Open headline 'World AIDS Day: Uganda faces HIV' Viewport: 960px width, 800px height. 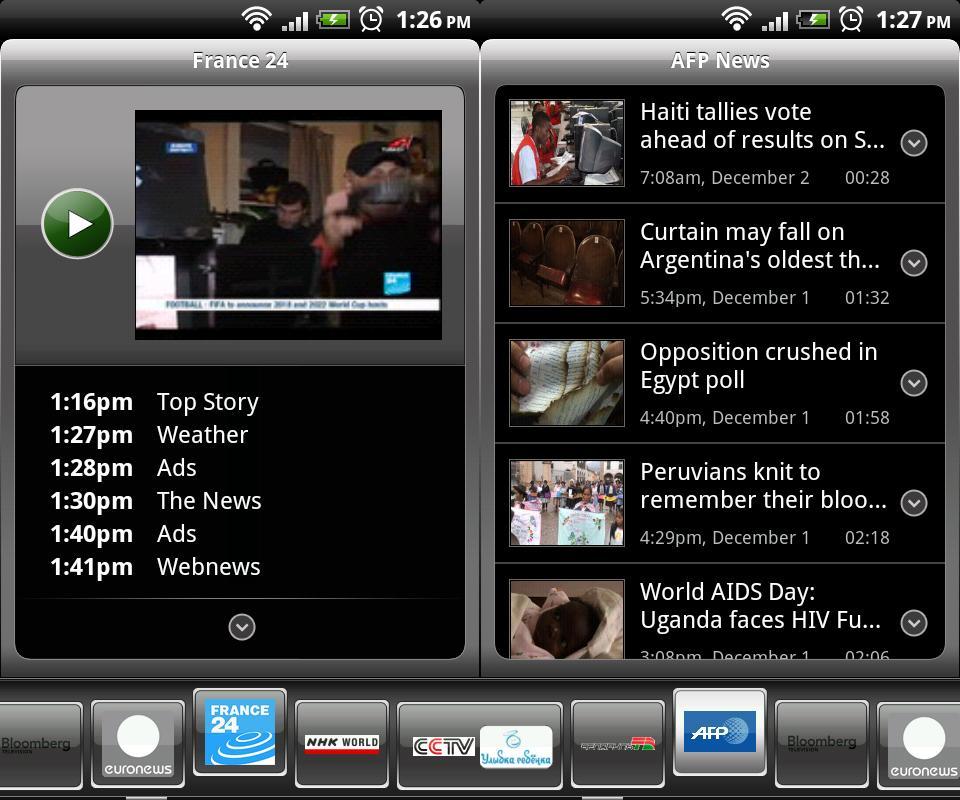click(x=760, y=606)
